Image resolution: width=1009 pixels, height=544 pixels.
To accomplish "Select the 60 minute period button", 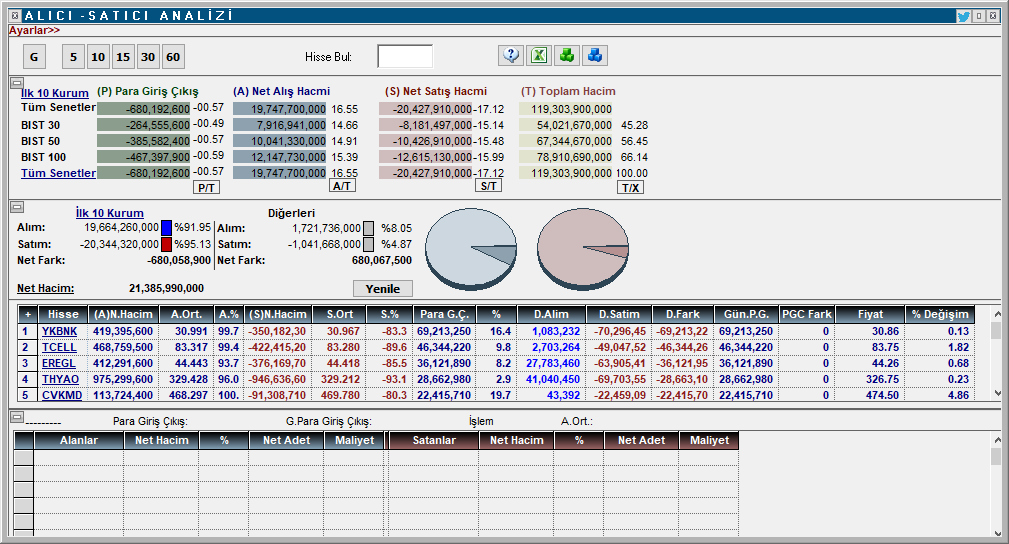I will pyautogui.click(x=173, y=57).
